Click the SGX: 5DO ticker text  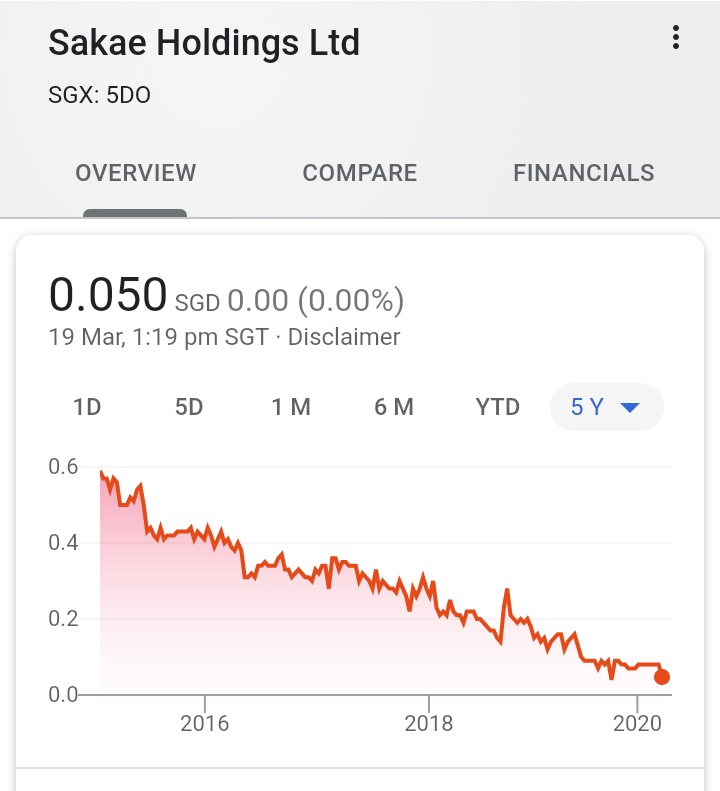tap(100, 96)
